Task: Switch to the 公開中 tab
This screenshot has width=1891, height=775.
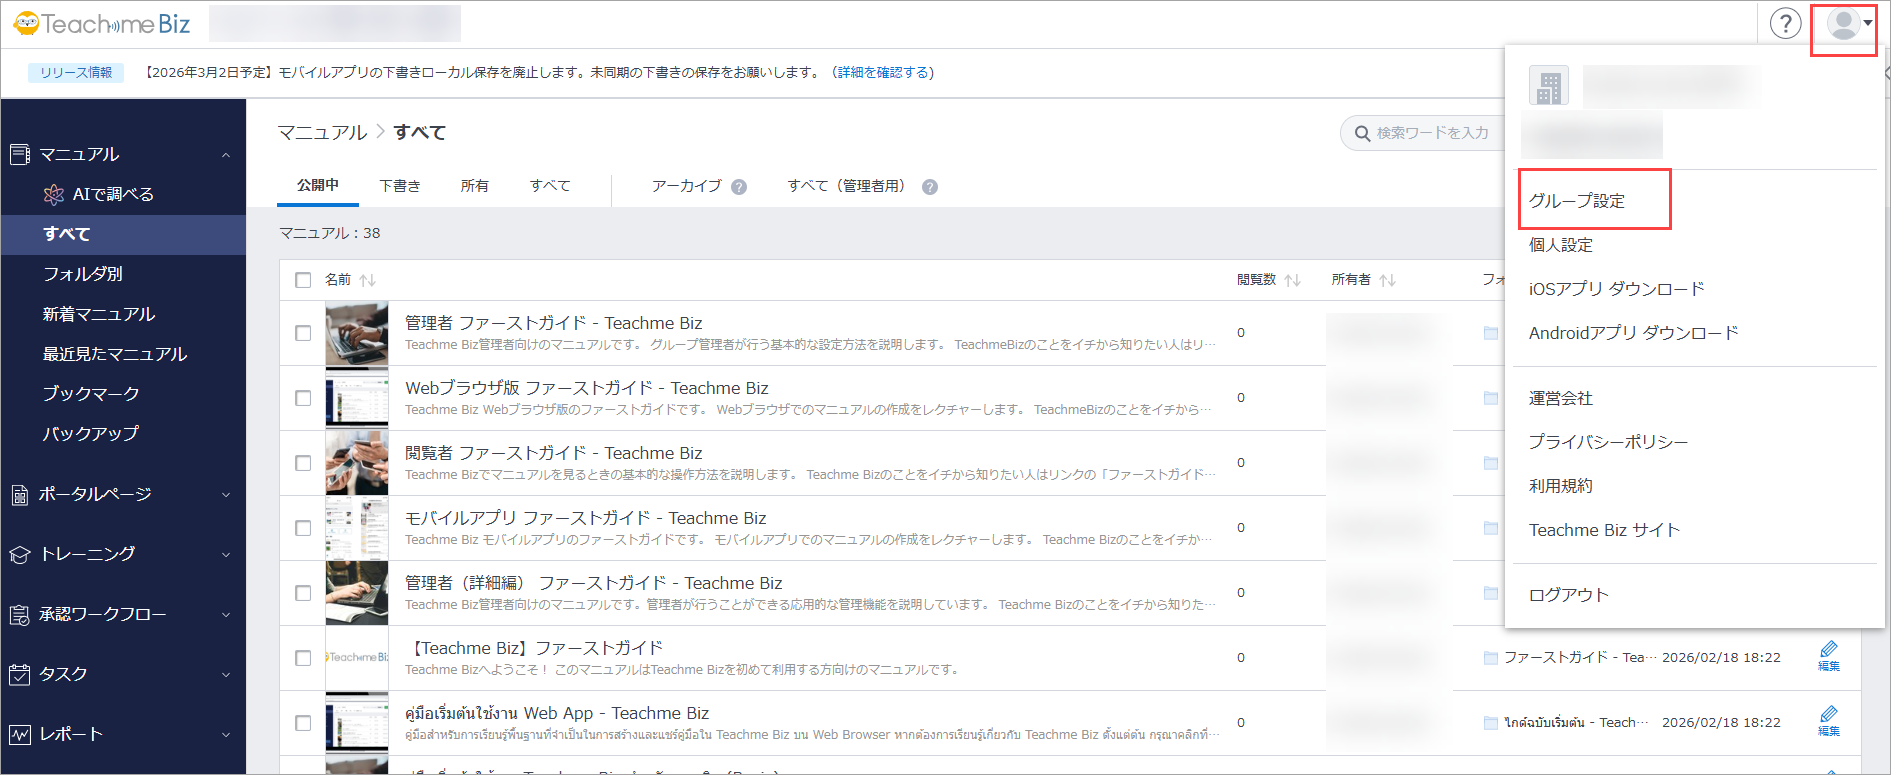Action: click(x=318, y=186)
